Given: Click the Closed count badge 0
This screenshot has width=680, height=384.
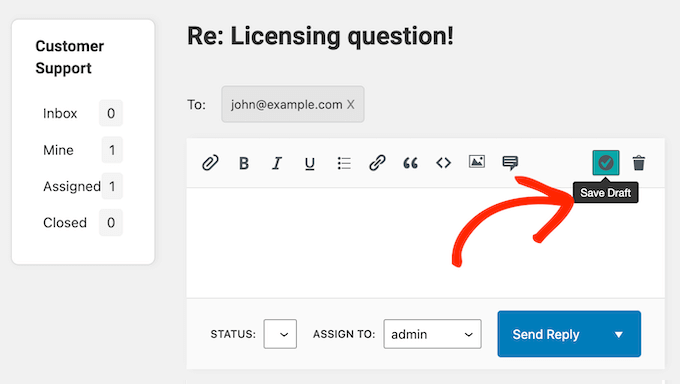Looking at the screenshot, I should click(x=111, y=223).
